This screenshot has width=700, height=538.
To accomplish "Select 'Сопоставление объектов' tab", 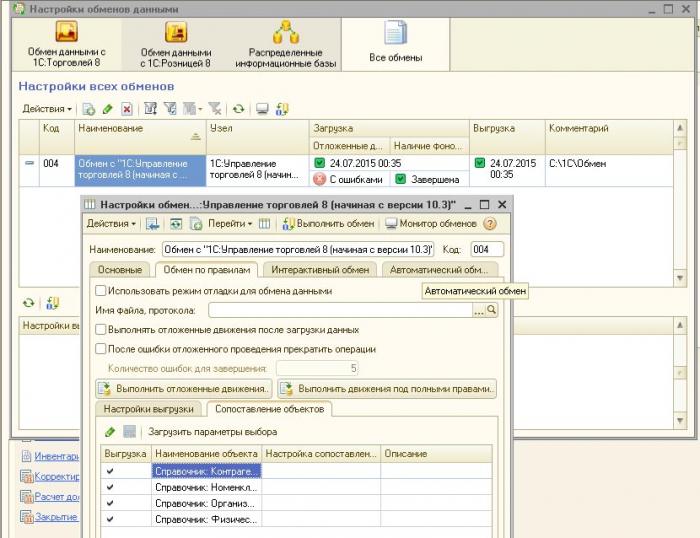I will (269, 409).
